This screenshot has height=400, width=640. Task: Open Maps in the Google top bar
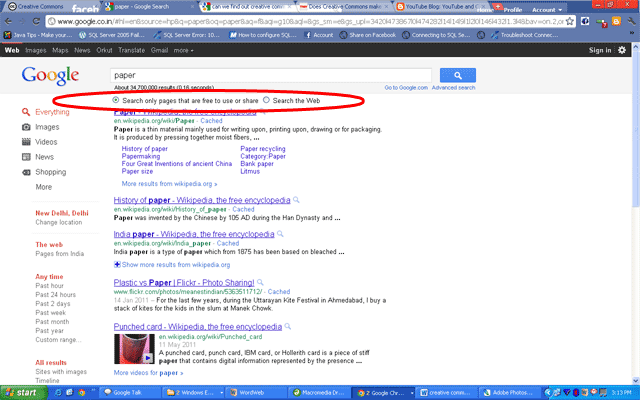(x=60, y=50)
